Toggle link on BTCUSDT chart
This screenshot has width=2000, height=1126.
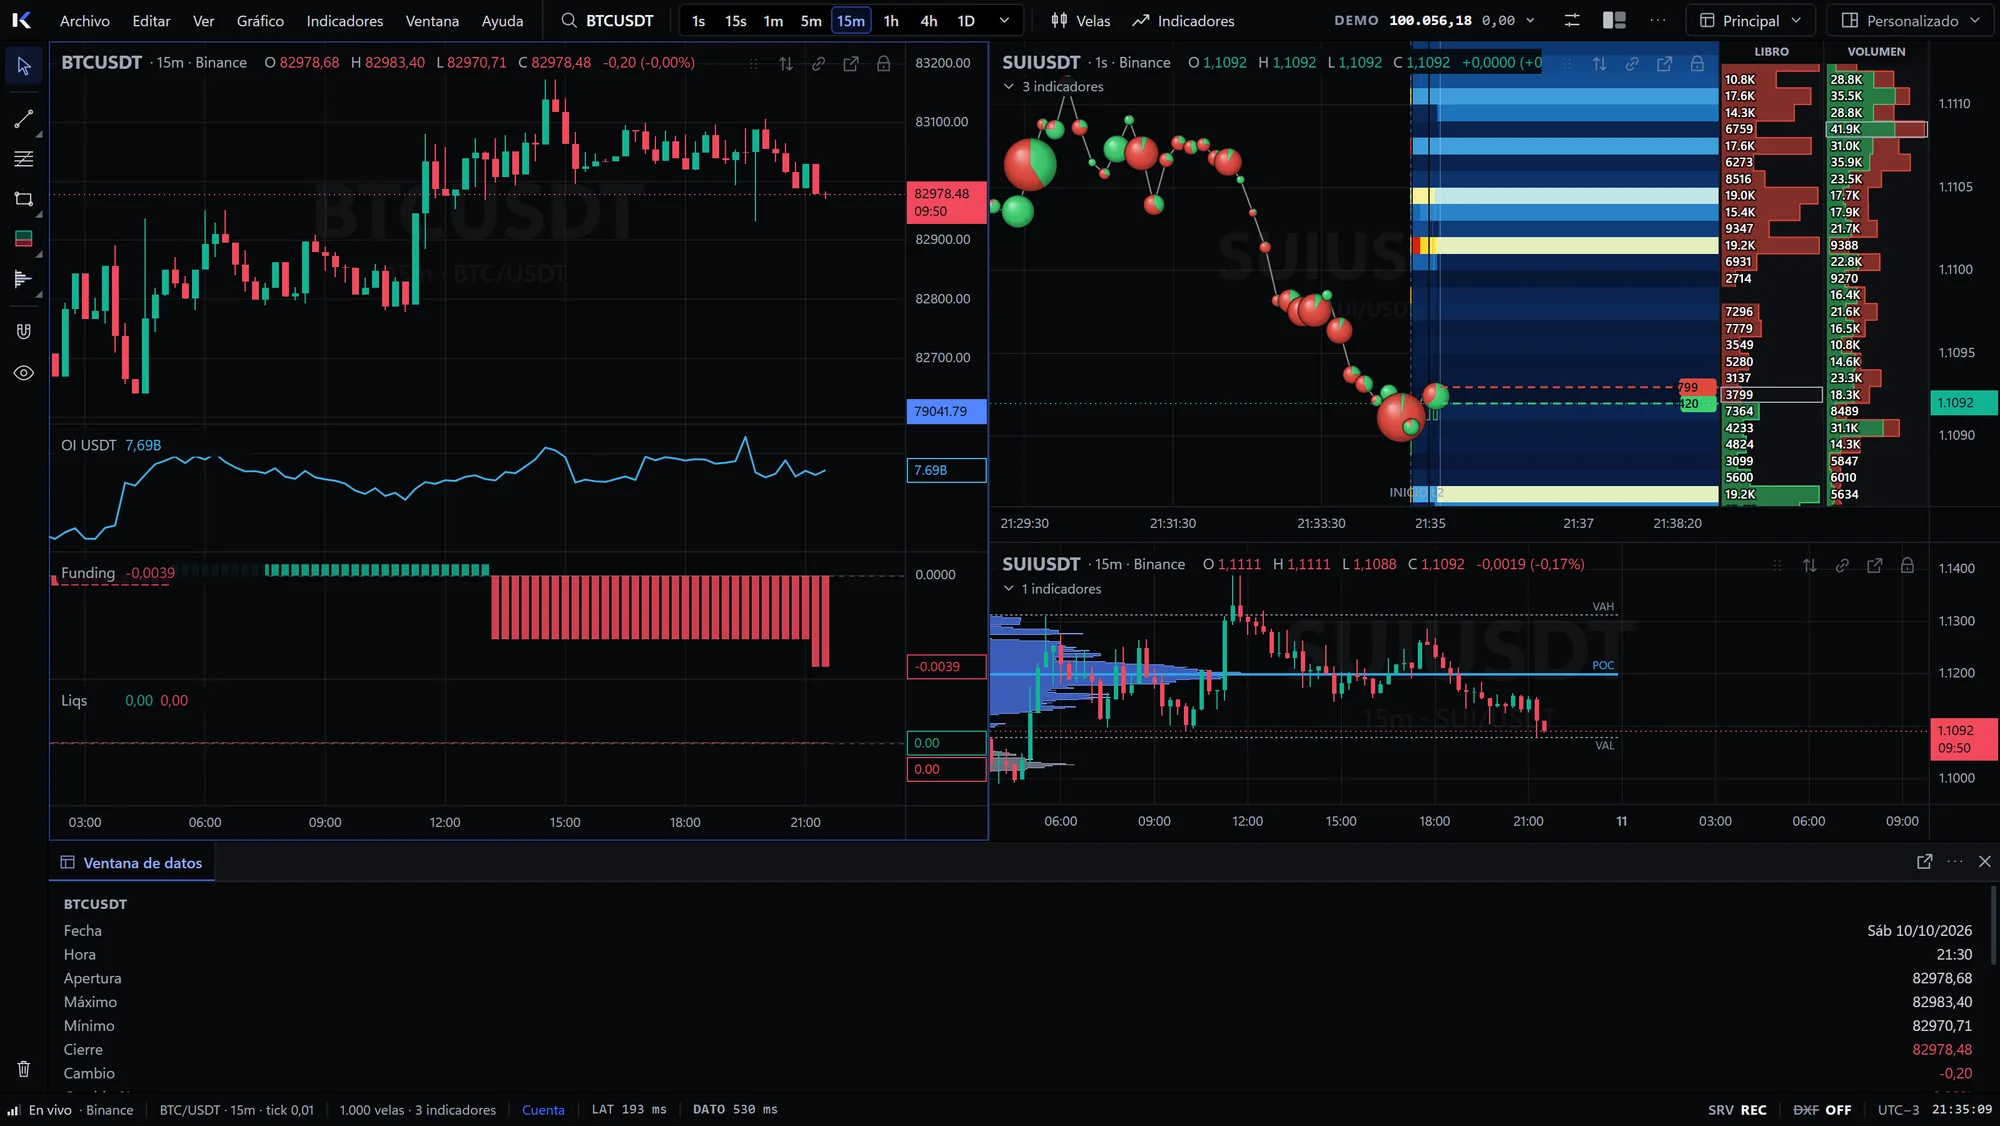[818, 63]
